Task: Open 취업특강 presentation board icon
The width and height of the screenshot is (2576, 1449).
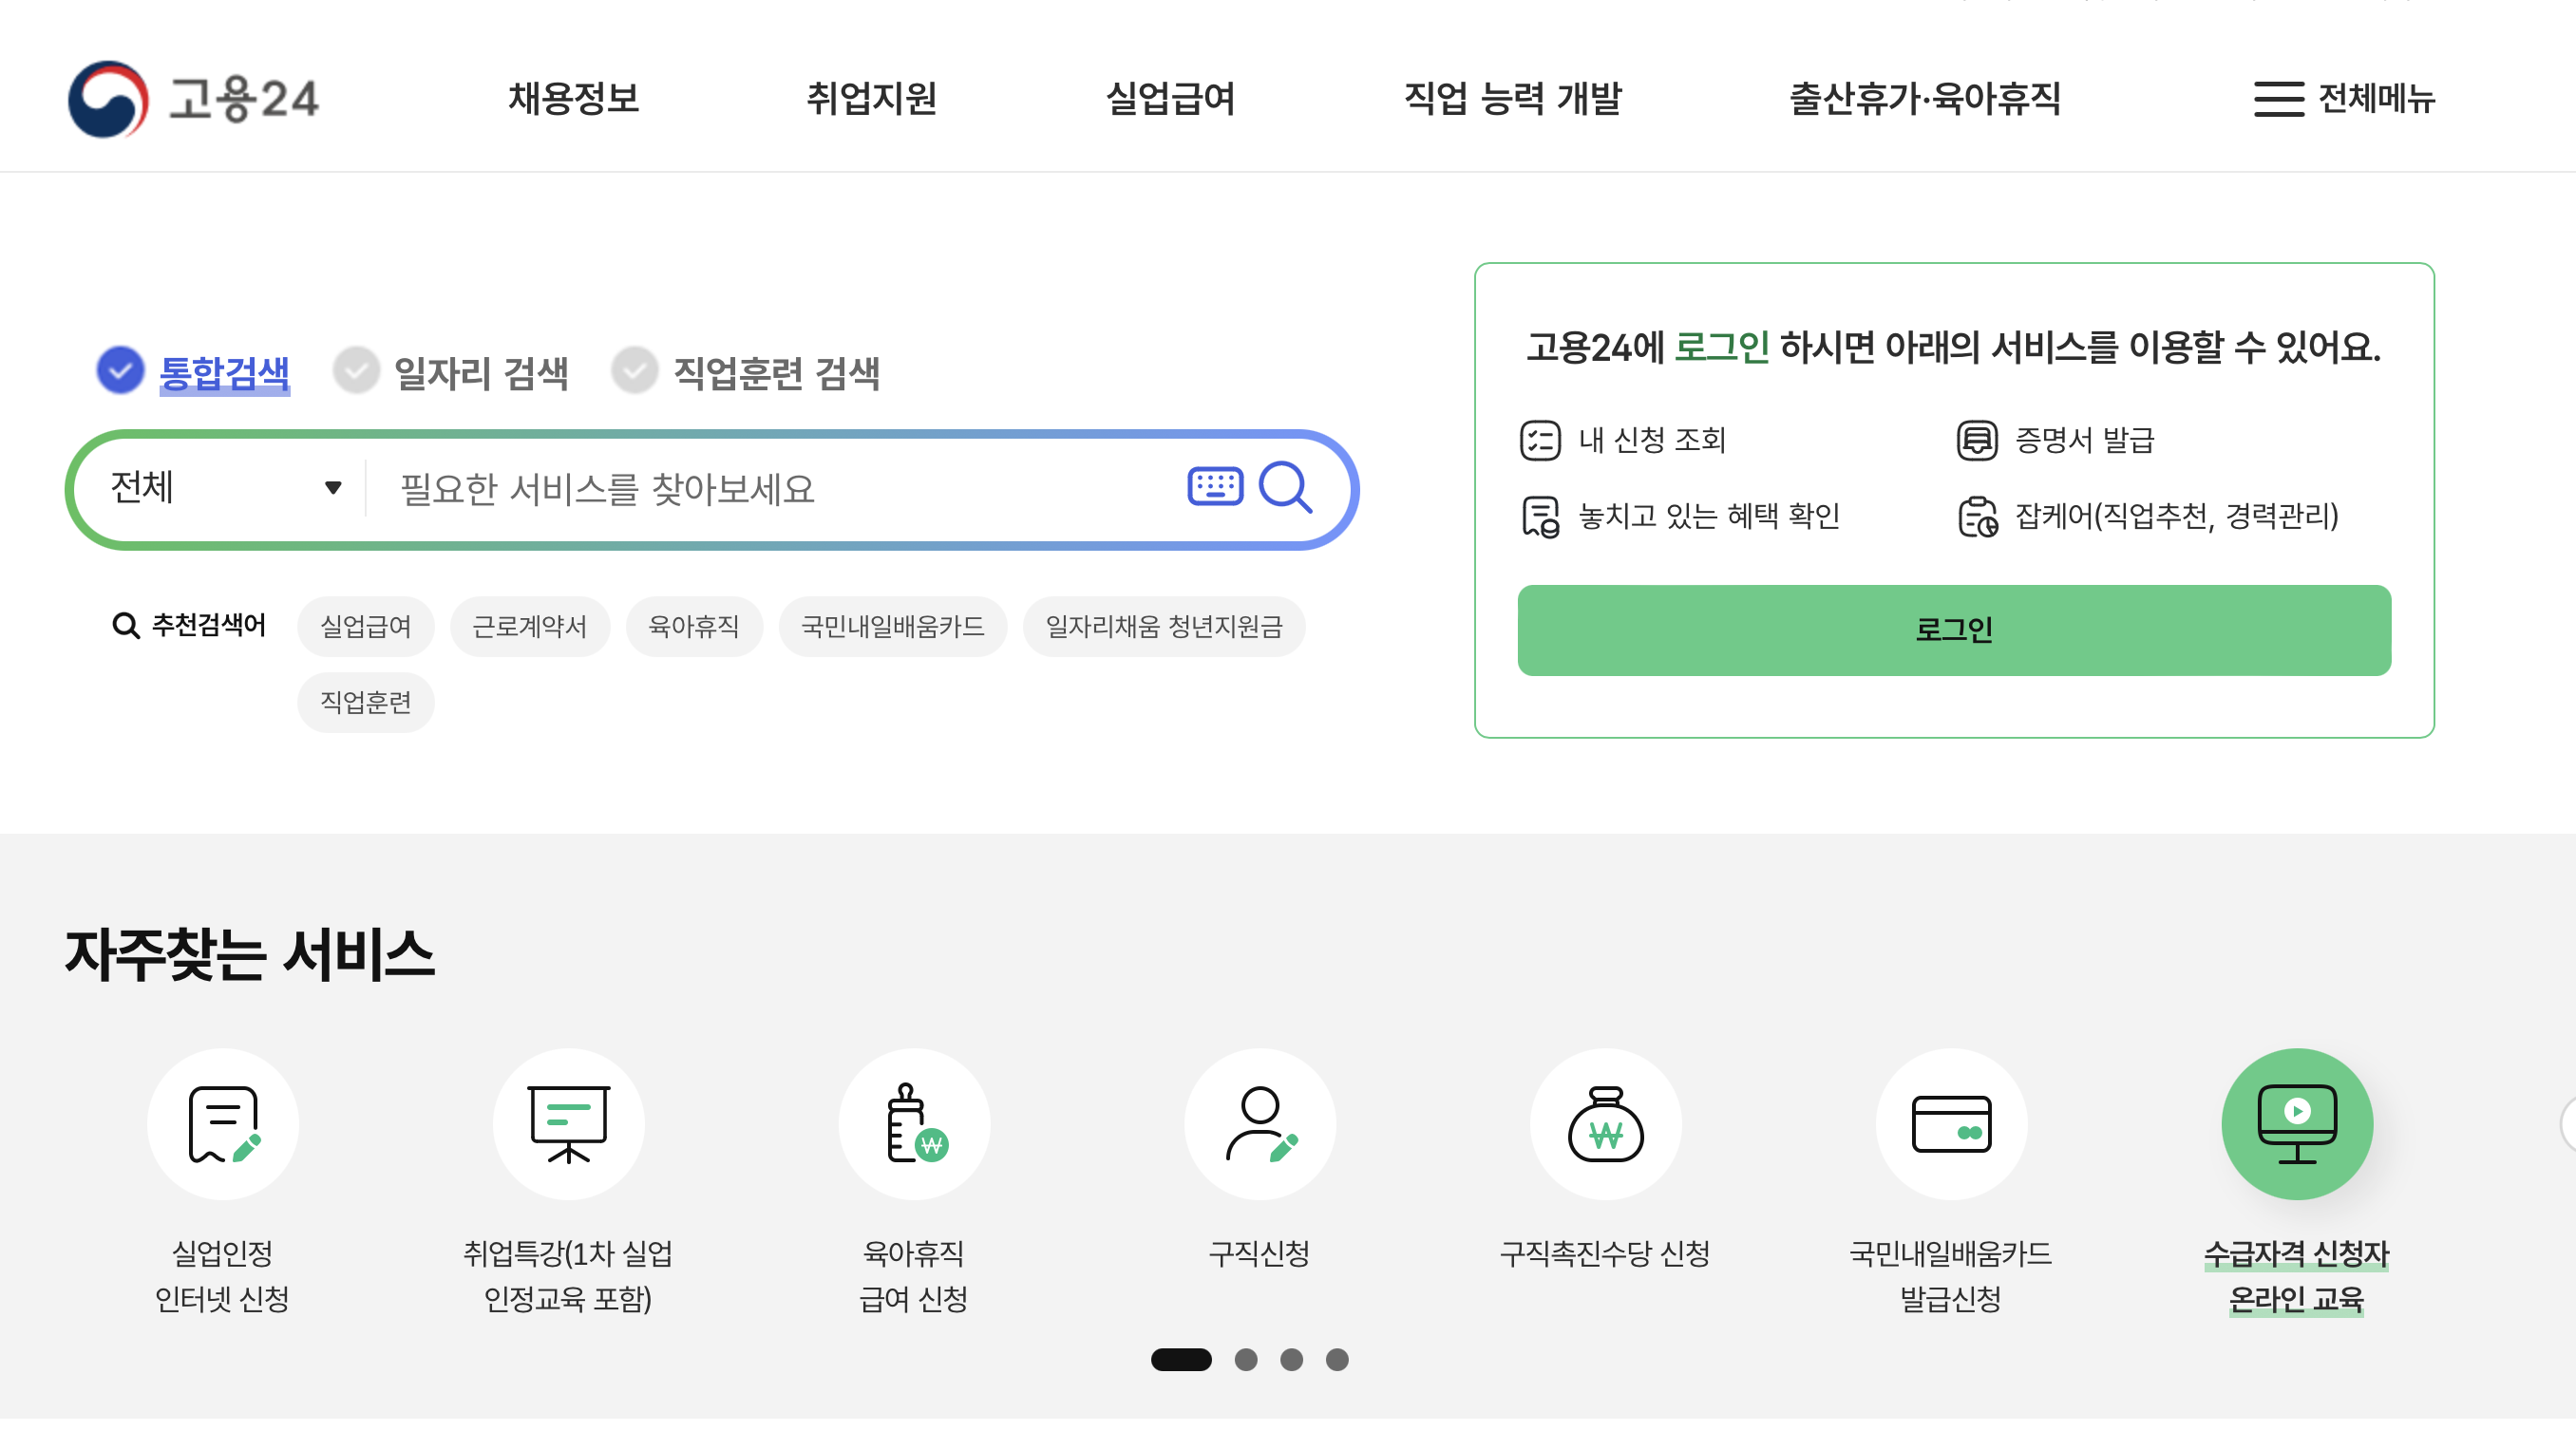Action: (x=568, y=1123)
